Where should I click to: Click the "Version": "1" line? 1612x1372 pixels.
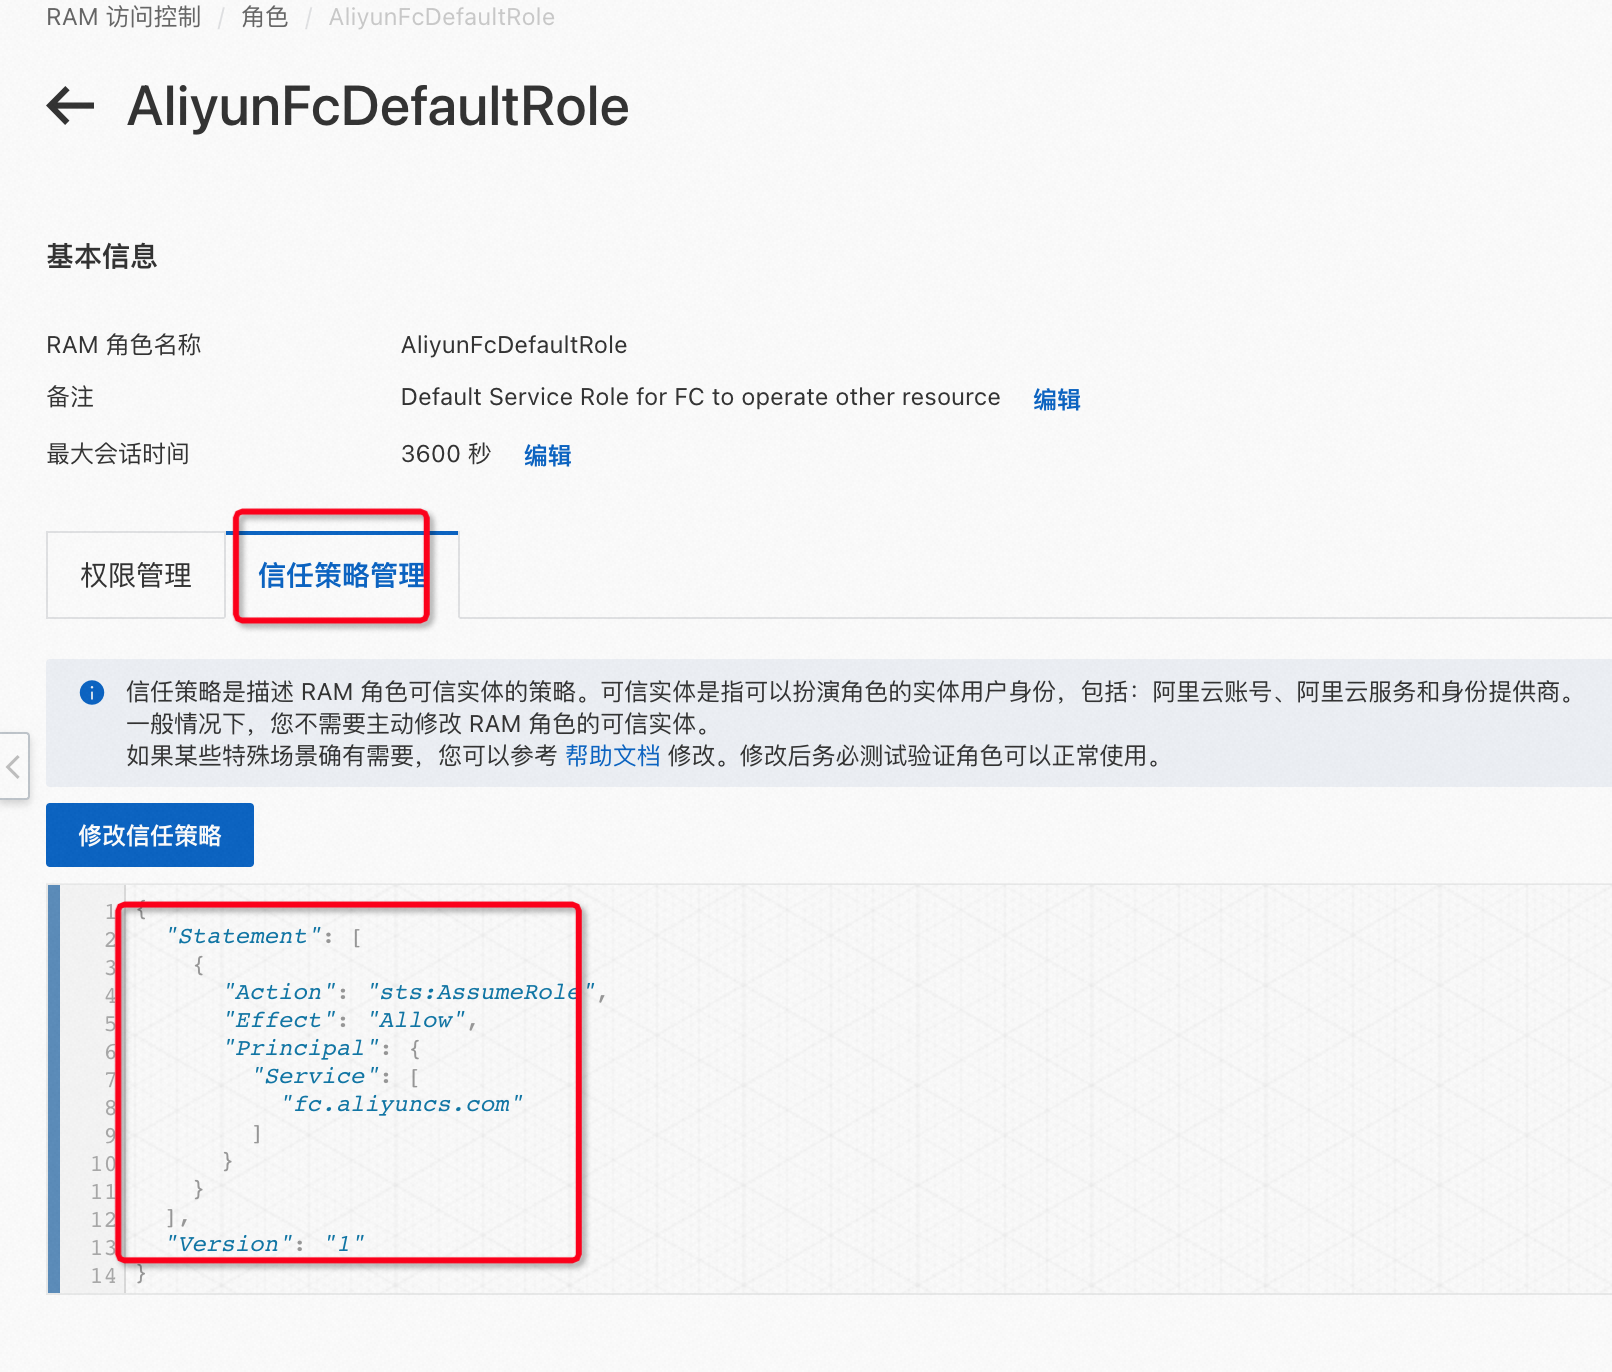click(265, 1244)
